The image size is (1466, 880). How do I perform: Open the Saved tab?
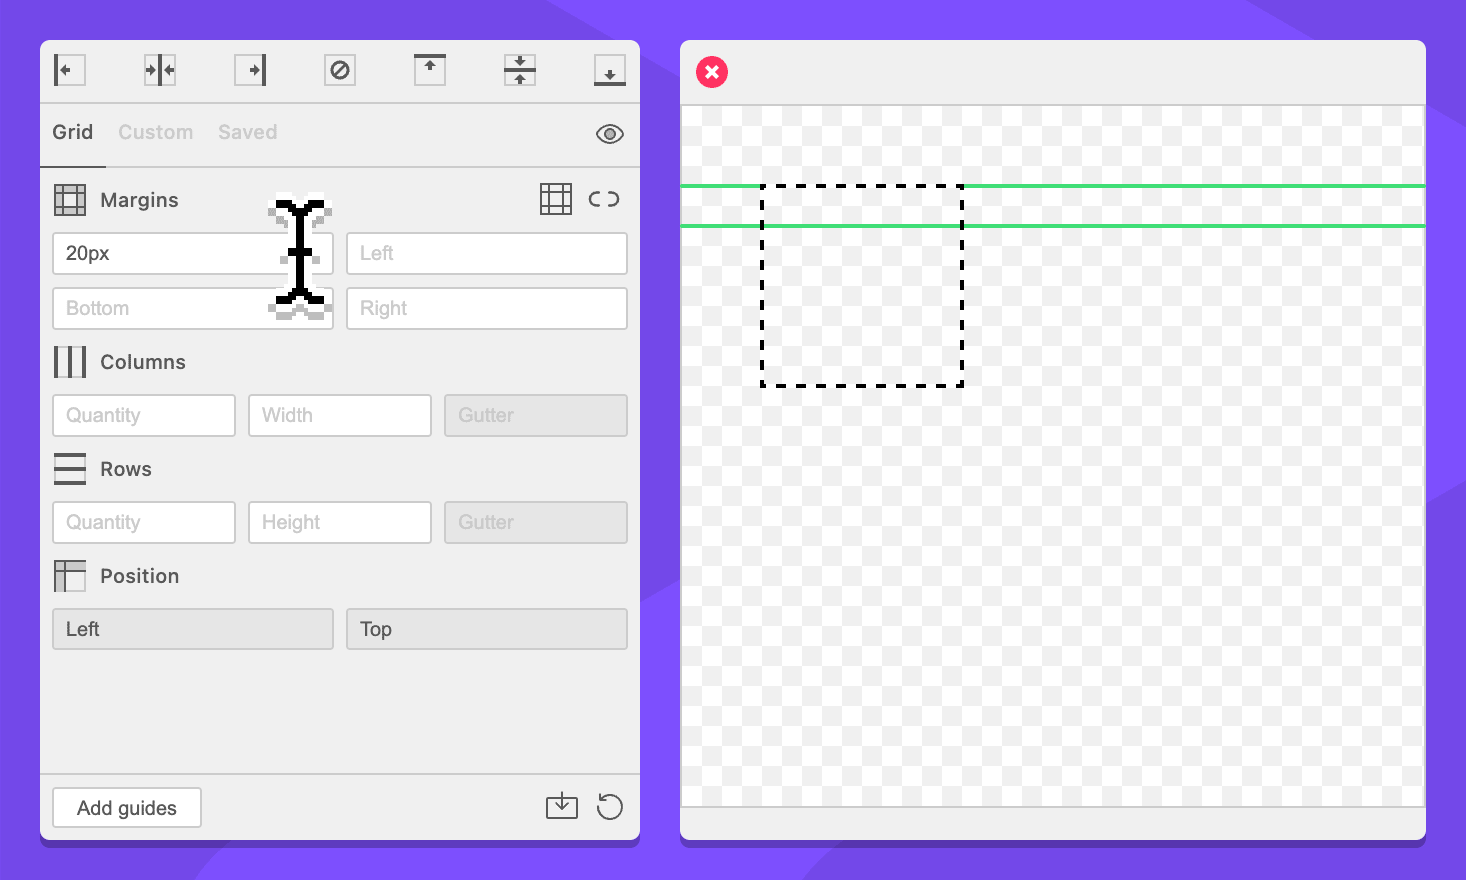coord(248,132)
